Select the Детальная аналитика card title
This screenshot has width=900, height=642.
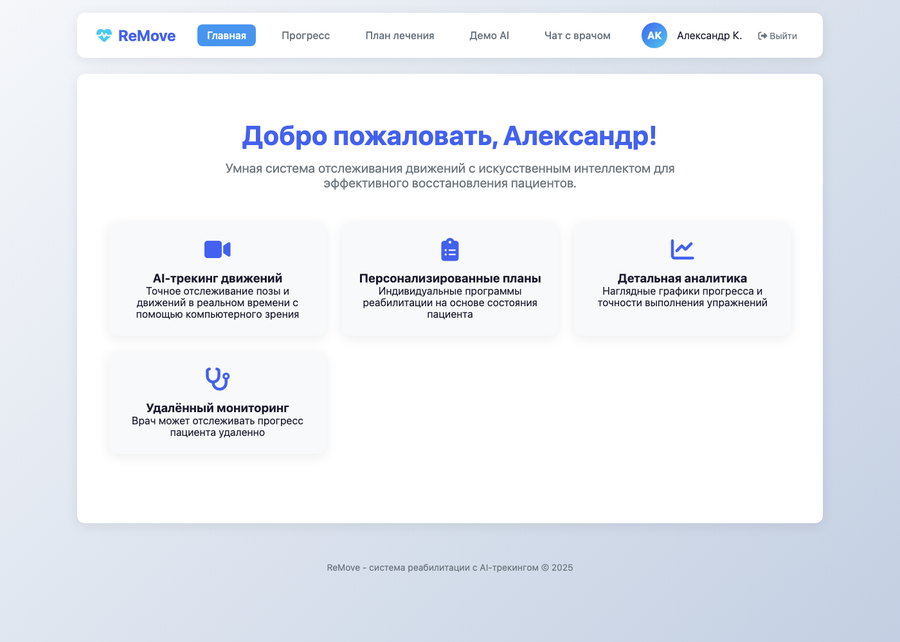click(682, 278)
